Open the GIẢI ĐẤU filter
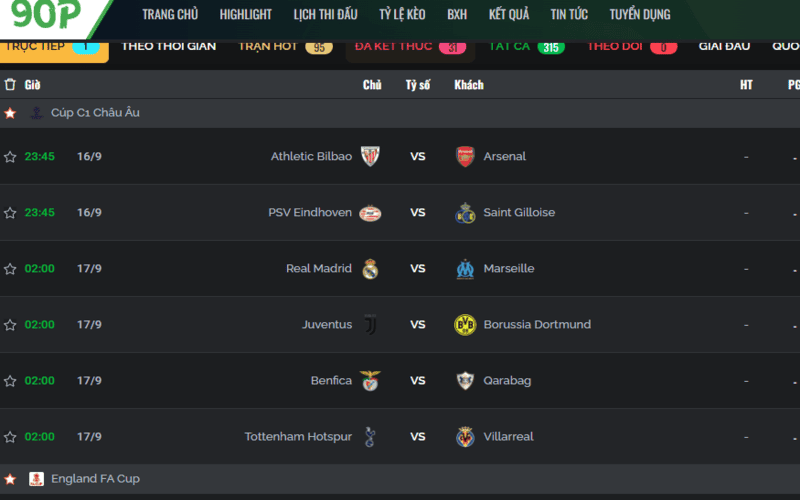 pyautogui.click(x=724, y=46)
